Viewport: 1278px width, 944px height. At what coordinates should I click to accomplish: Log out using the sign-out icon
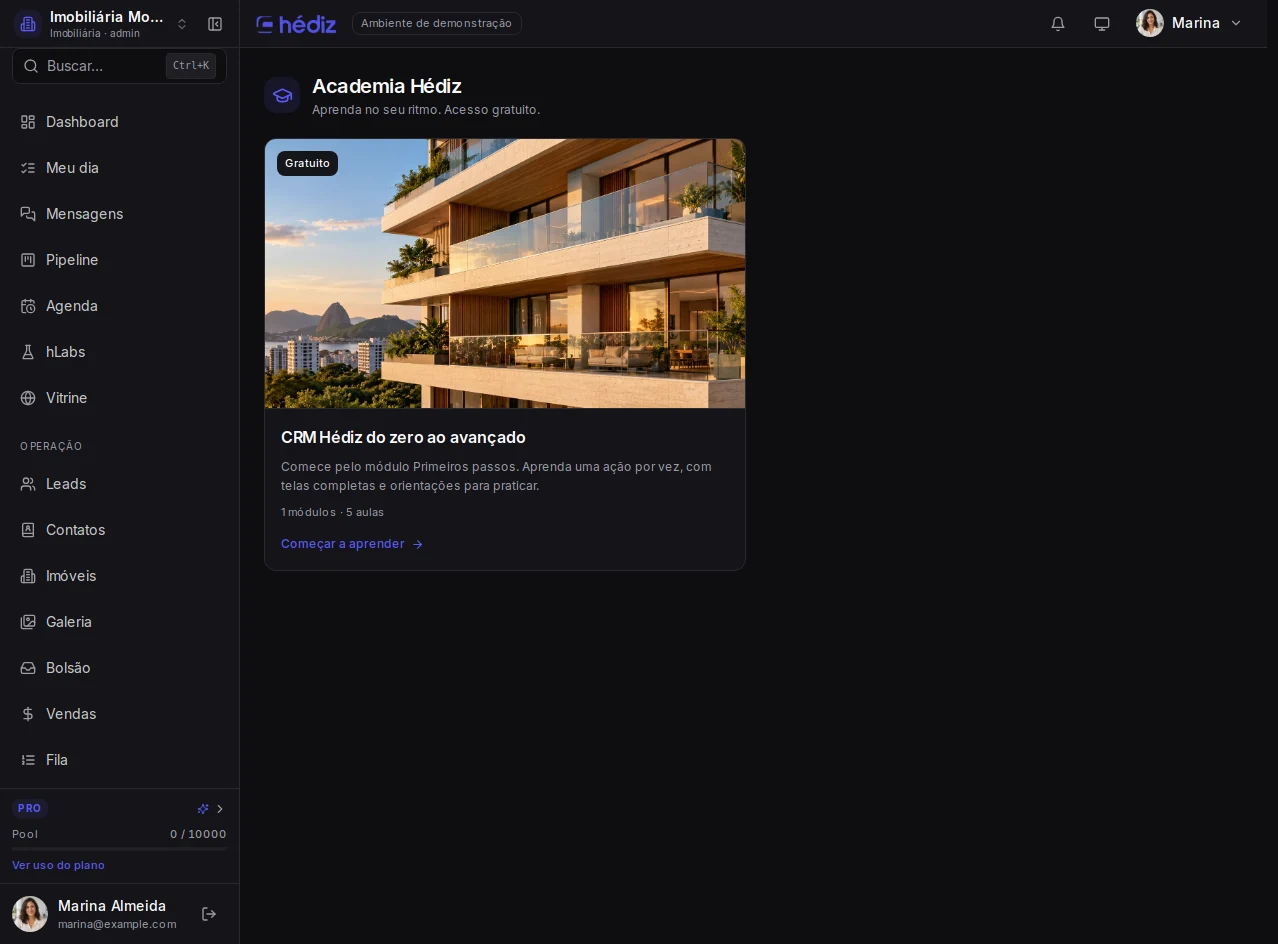tap(209, 914)
